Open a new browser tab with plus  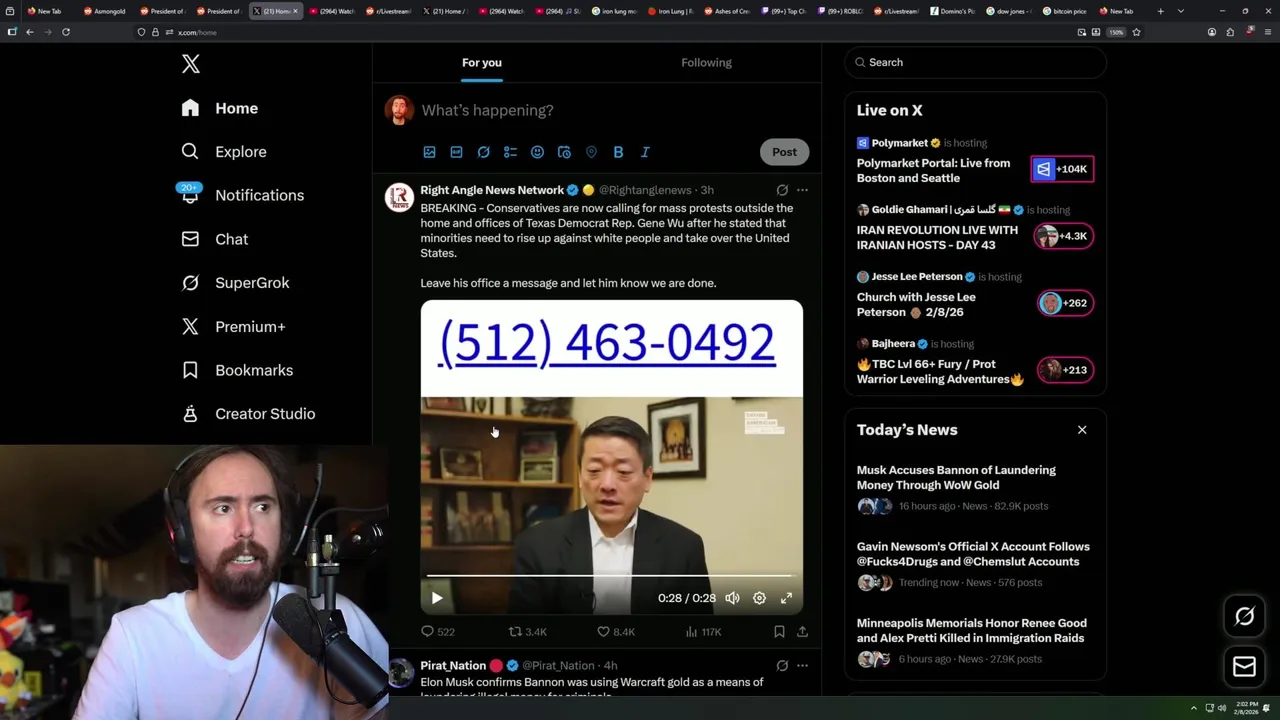[1160, 11]
